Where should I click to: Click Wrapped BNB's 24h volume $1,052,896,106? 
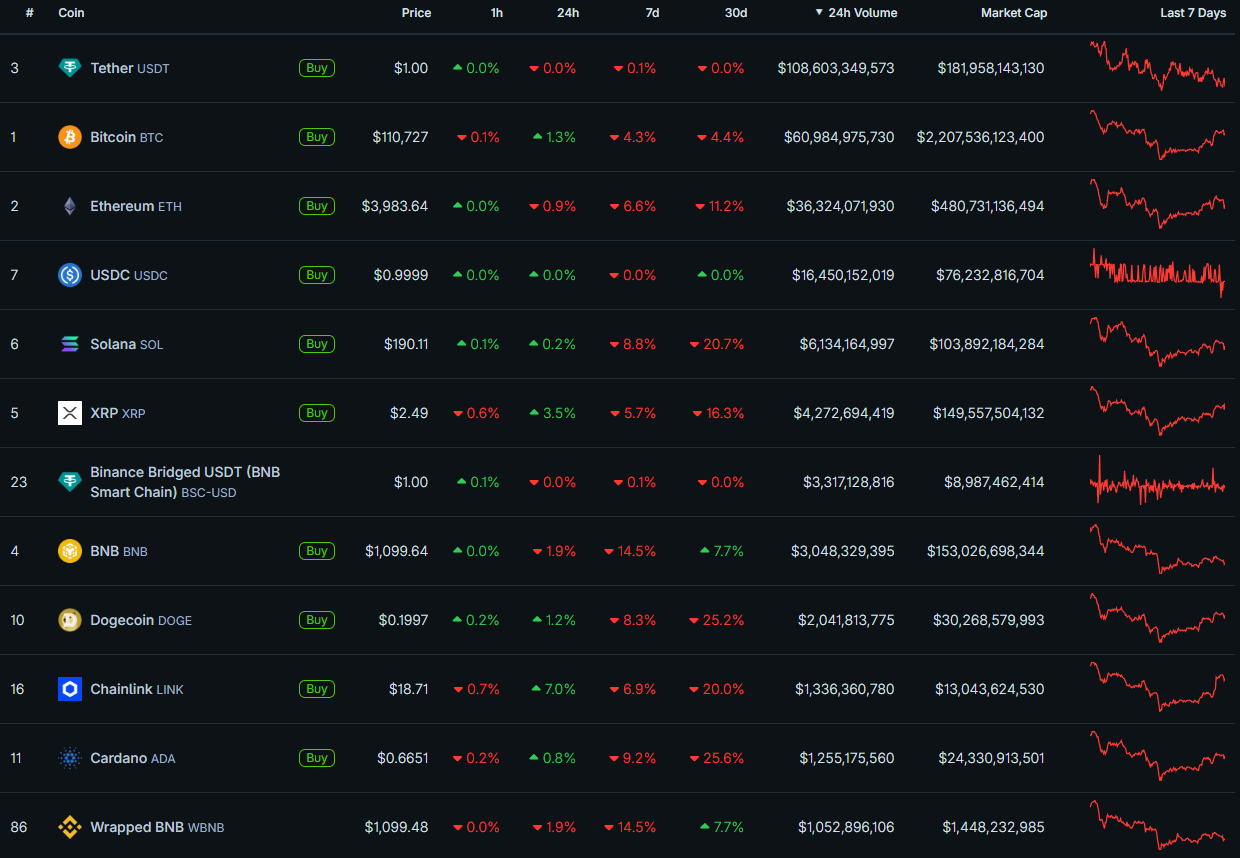pyautogui.click(x=846, y=827)
